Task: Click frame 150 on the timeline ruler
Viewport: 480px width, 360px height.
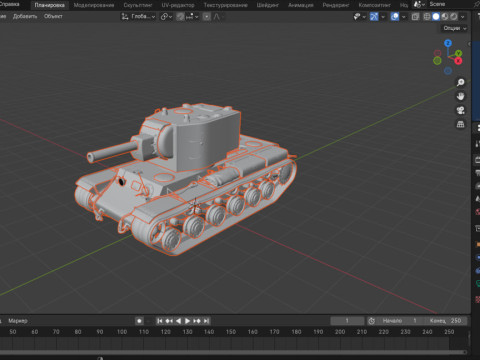Action: tap(231, 332)
